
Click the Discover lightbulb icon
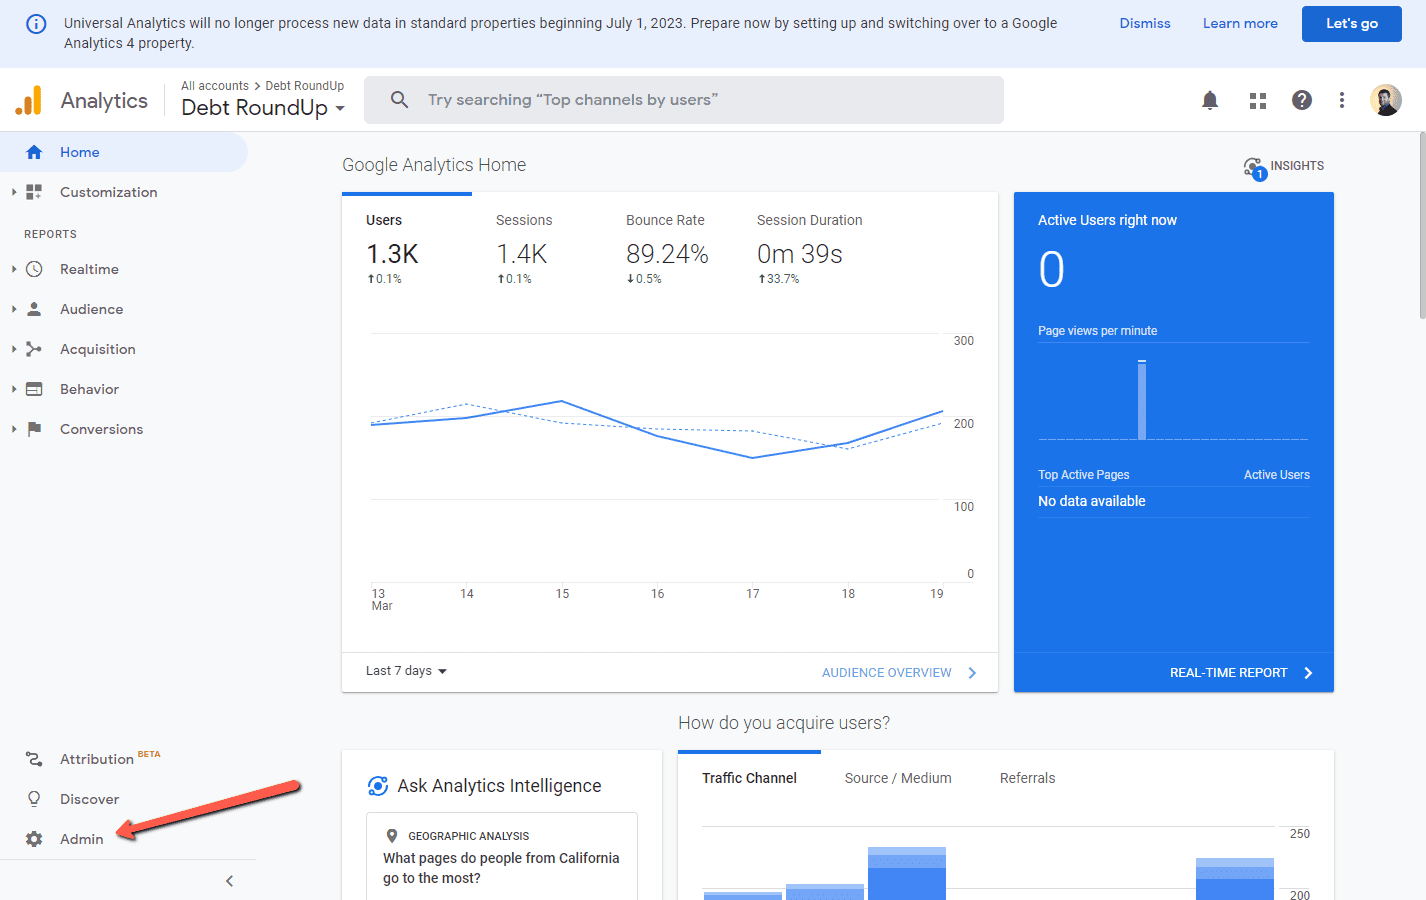pos(34,799)
